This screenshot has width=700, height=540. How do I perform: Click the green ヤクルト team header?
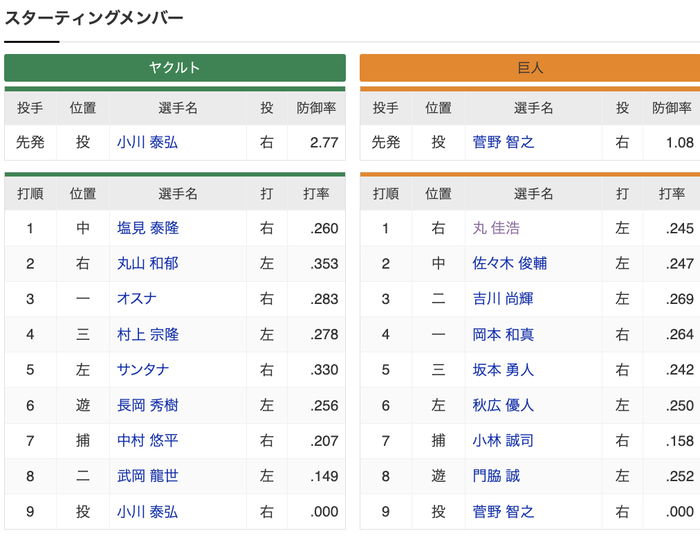tap(175, 68)
